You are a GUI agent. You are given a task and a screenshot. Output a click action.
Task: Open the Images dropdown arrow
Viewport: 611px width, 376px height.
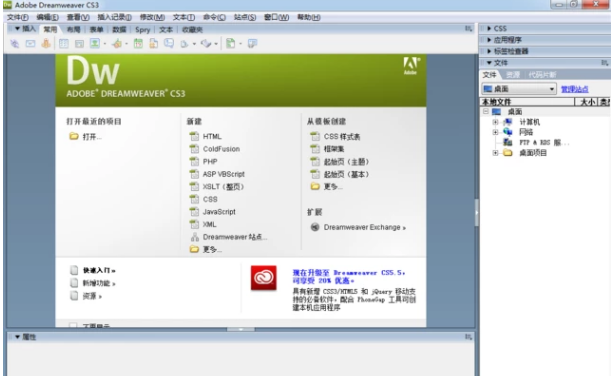point(105,44)
